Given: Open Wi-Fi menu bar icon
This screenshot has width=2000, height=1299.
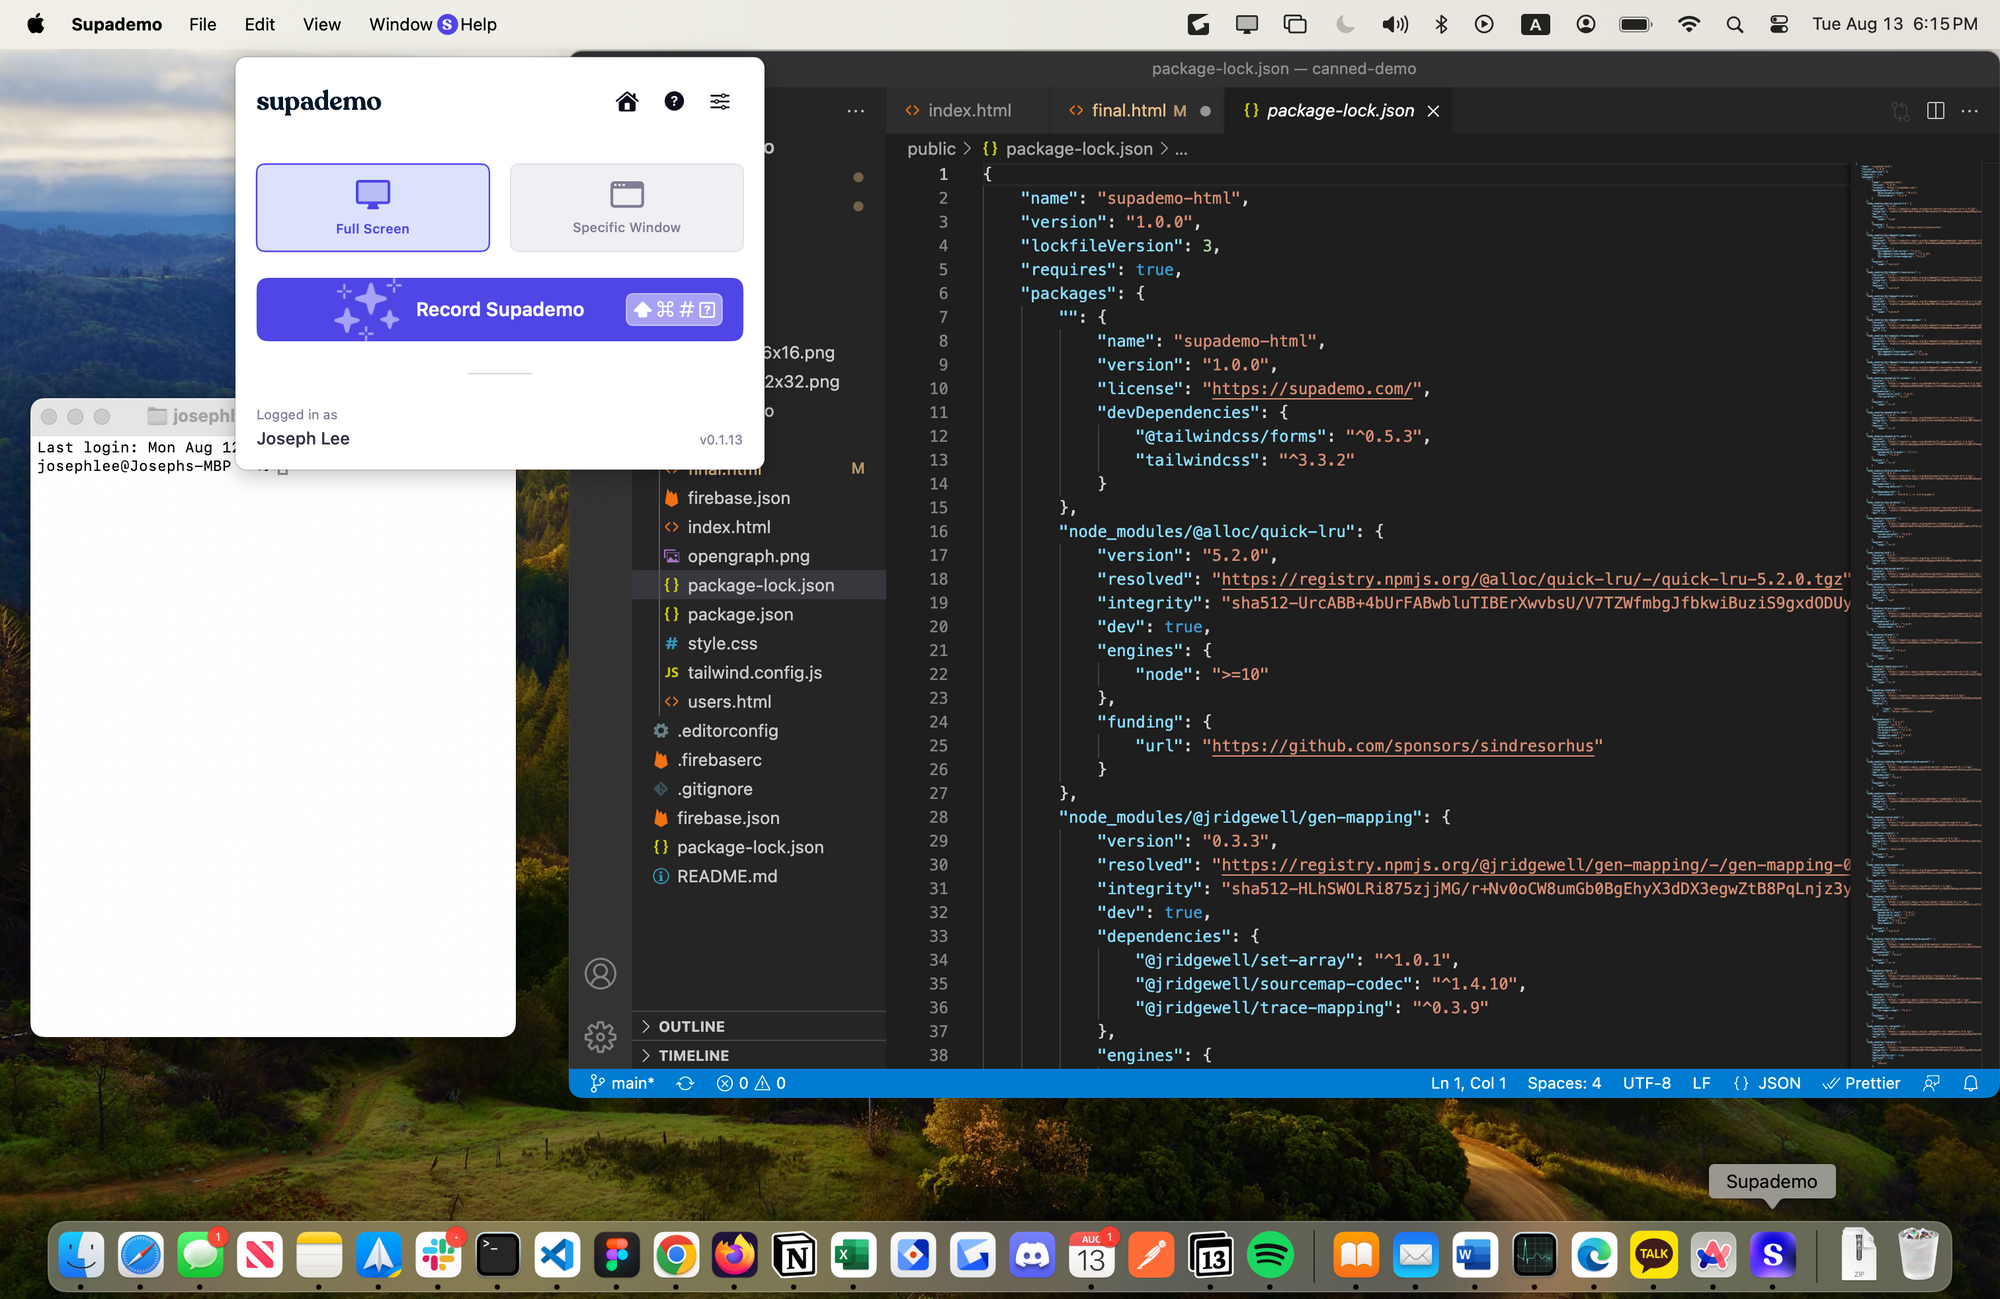Looking at the screenshot, I should coord(1688,24).
